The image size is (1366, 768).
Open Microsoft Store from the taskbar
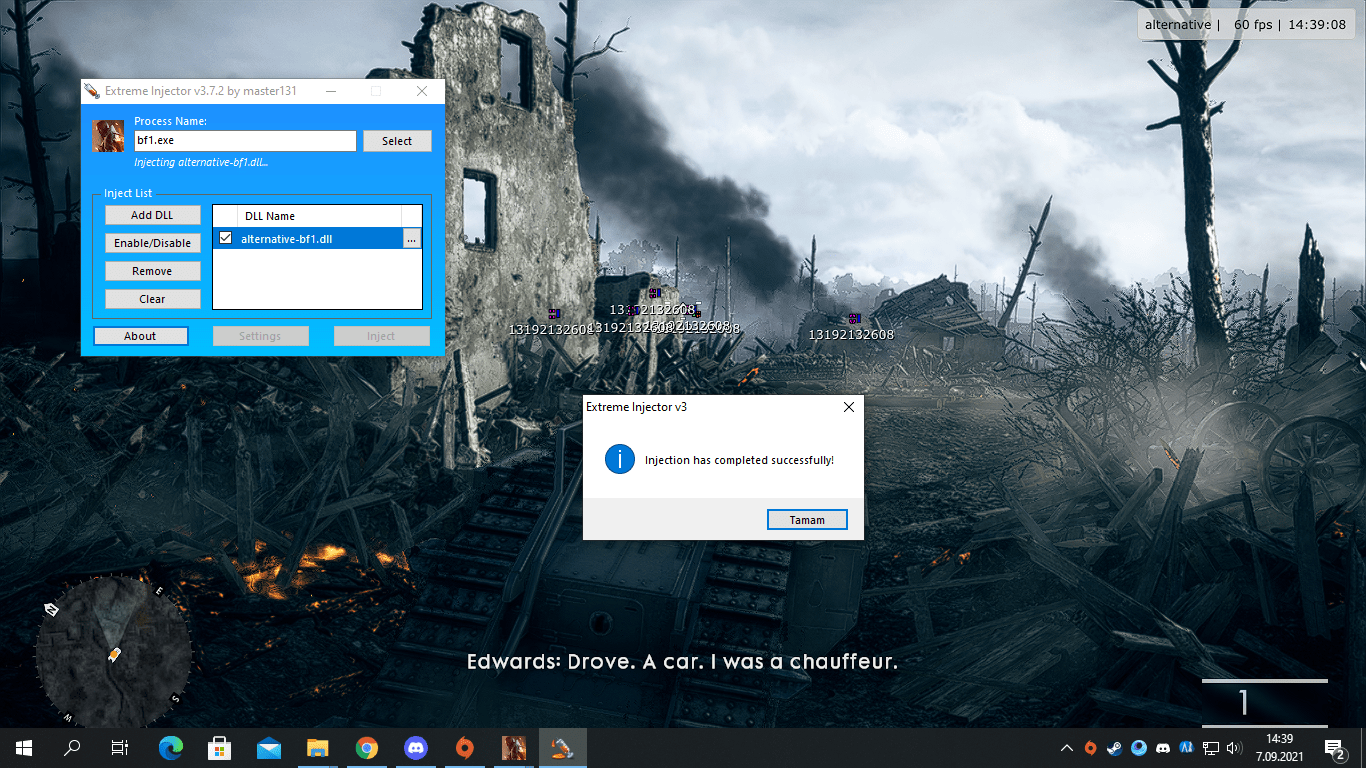(x=219, y=747)
